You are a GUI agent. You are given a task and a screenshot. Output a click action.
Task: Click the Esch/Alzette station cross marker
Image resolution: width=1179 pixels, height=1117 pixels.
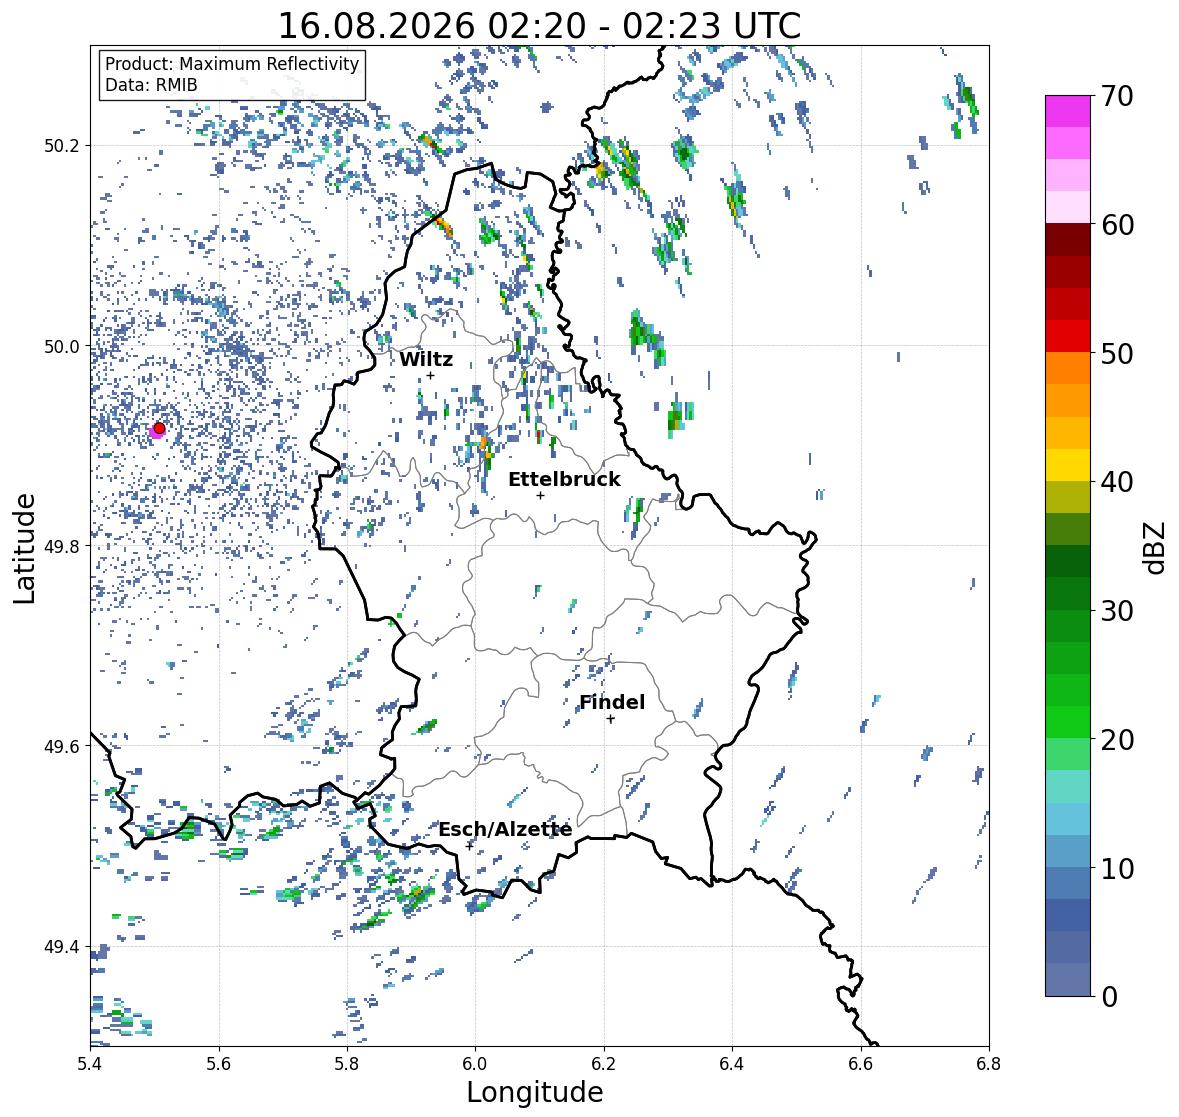pos(470,846)
